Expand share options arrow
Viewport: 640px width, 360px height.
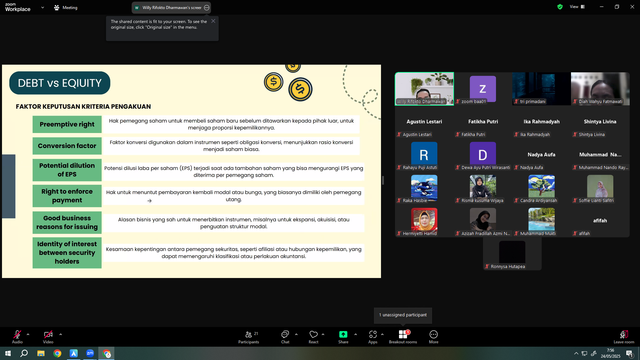pos(356,334)
